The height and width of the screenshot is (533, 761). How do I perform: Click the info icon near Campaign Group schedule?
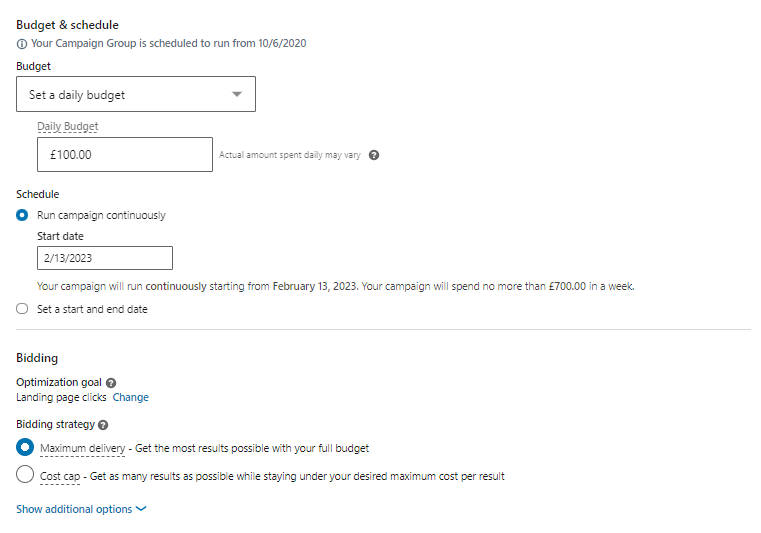click(x=22, y=45)
